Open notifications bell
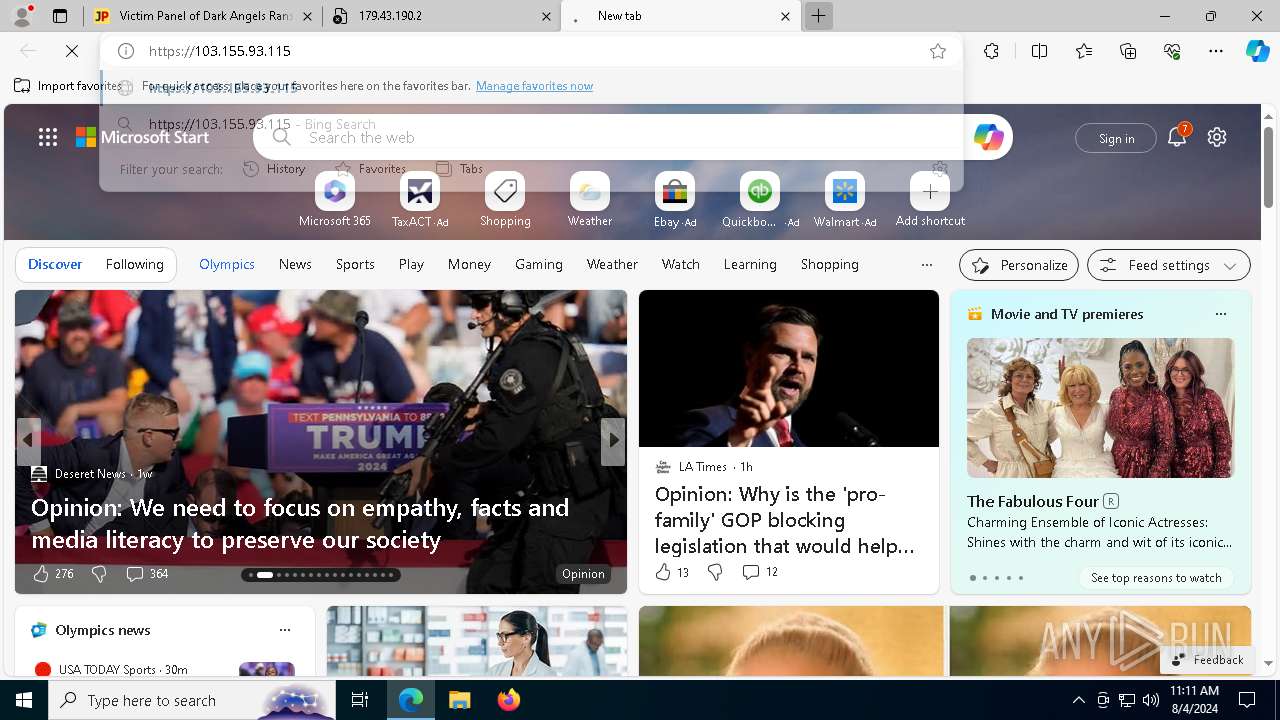Image resolution: width=1280 pixels, height=720 pixels. 1177,137
